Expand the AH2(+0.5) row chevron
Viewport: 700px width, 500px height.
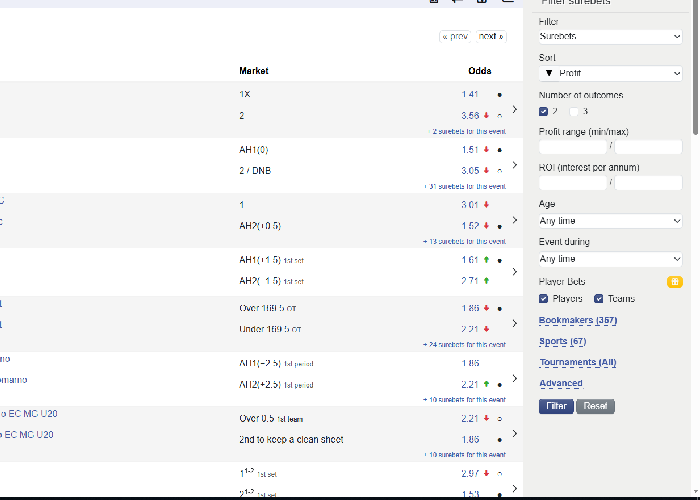point(515,220)
